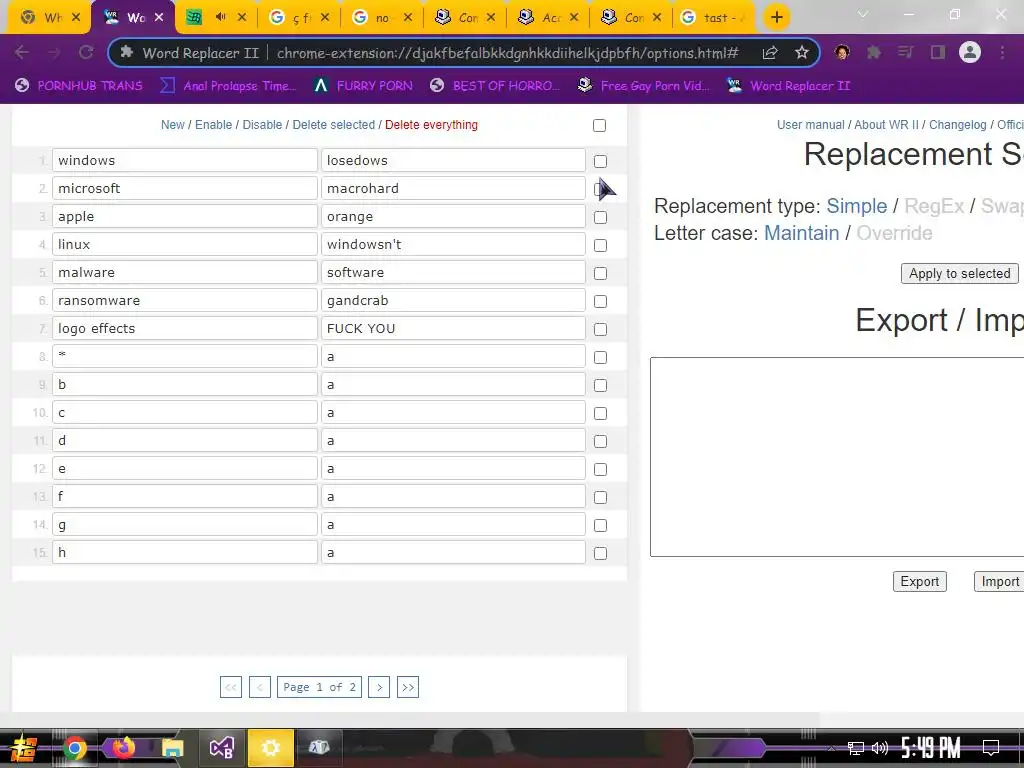This screenshot has height=768, width=1024.
Task: Click the Enable link
Action: tap(214, 125)
